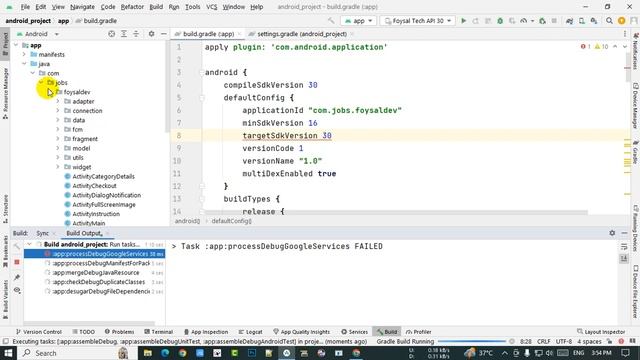Open recent editor tabs three-dot menu
Screen dimensions: 640x360
coord(625,34)
